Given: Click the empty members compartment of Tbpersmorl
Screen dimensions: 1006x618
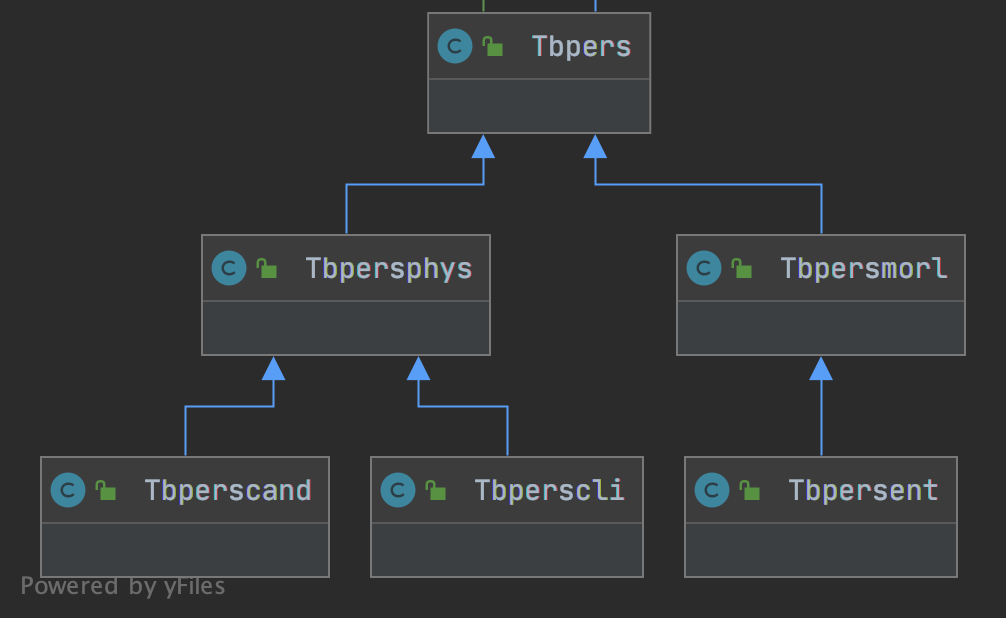Looking at the screenshot, I should [821, 328].
